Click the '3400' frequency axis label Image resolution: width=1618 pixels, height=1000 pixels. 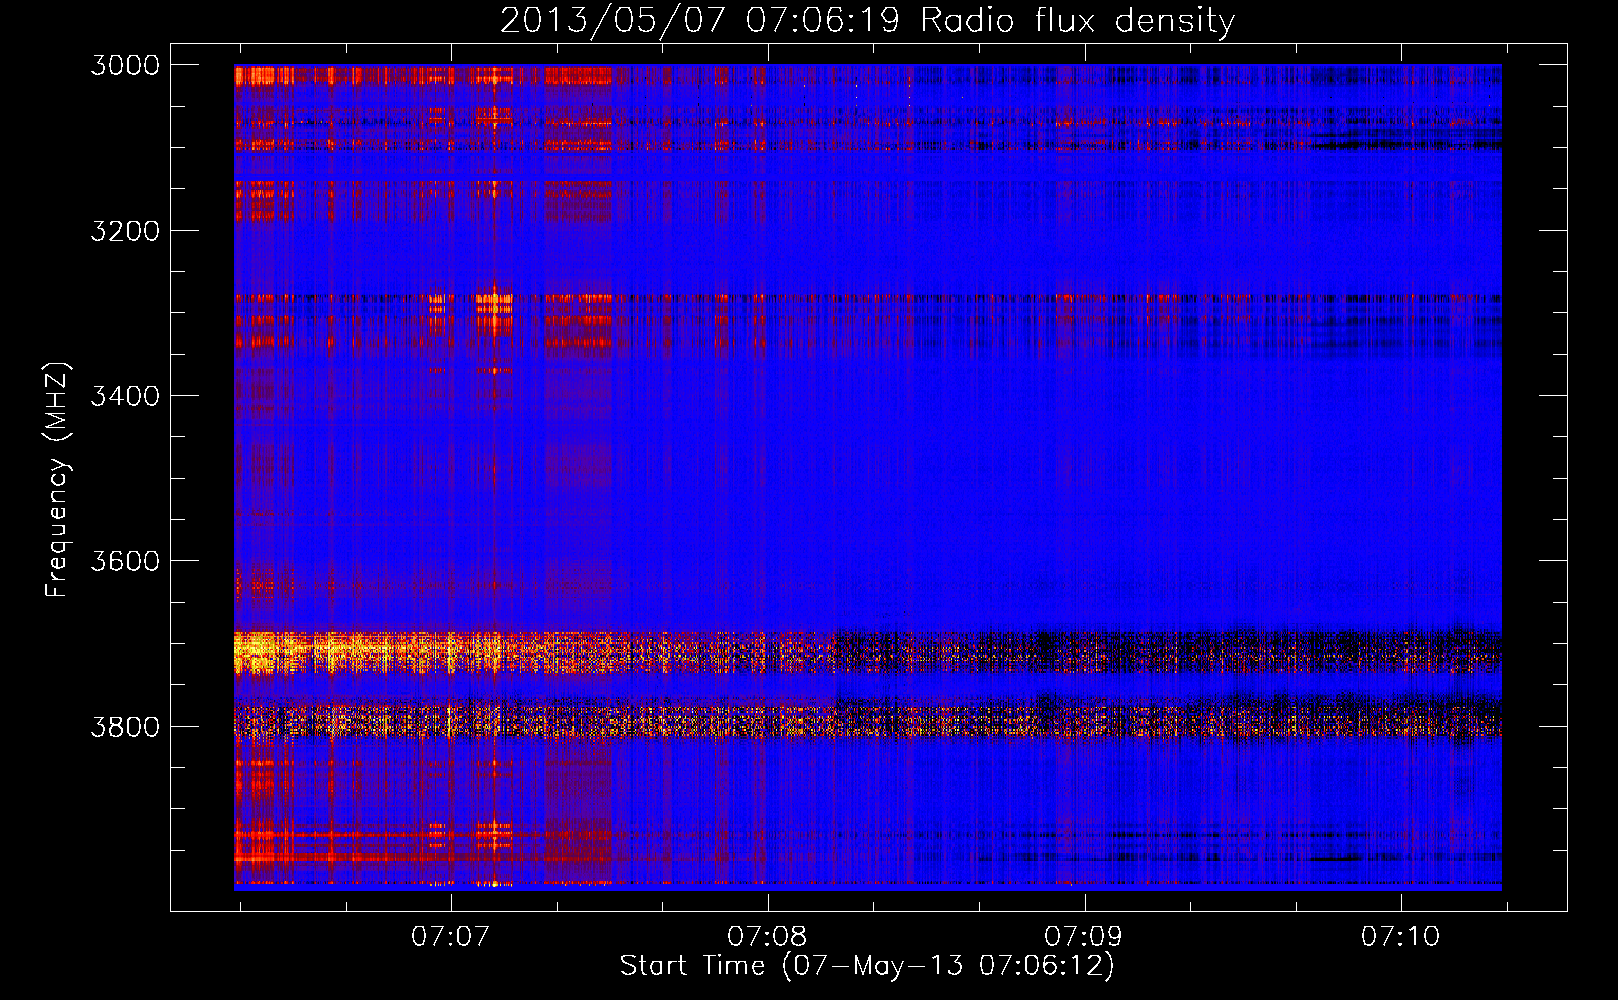[x=125, y=396]
